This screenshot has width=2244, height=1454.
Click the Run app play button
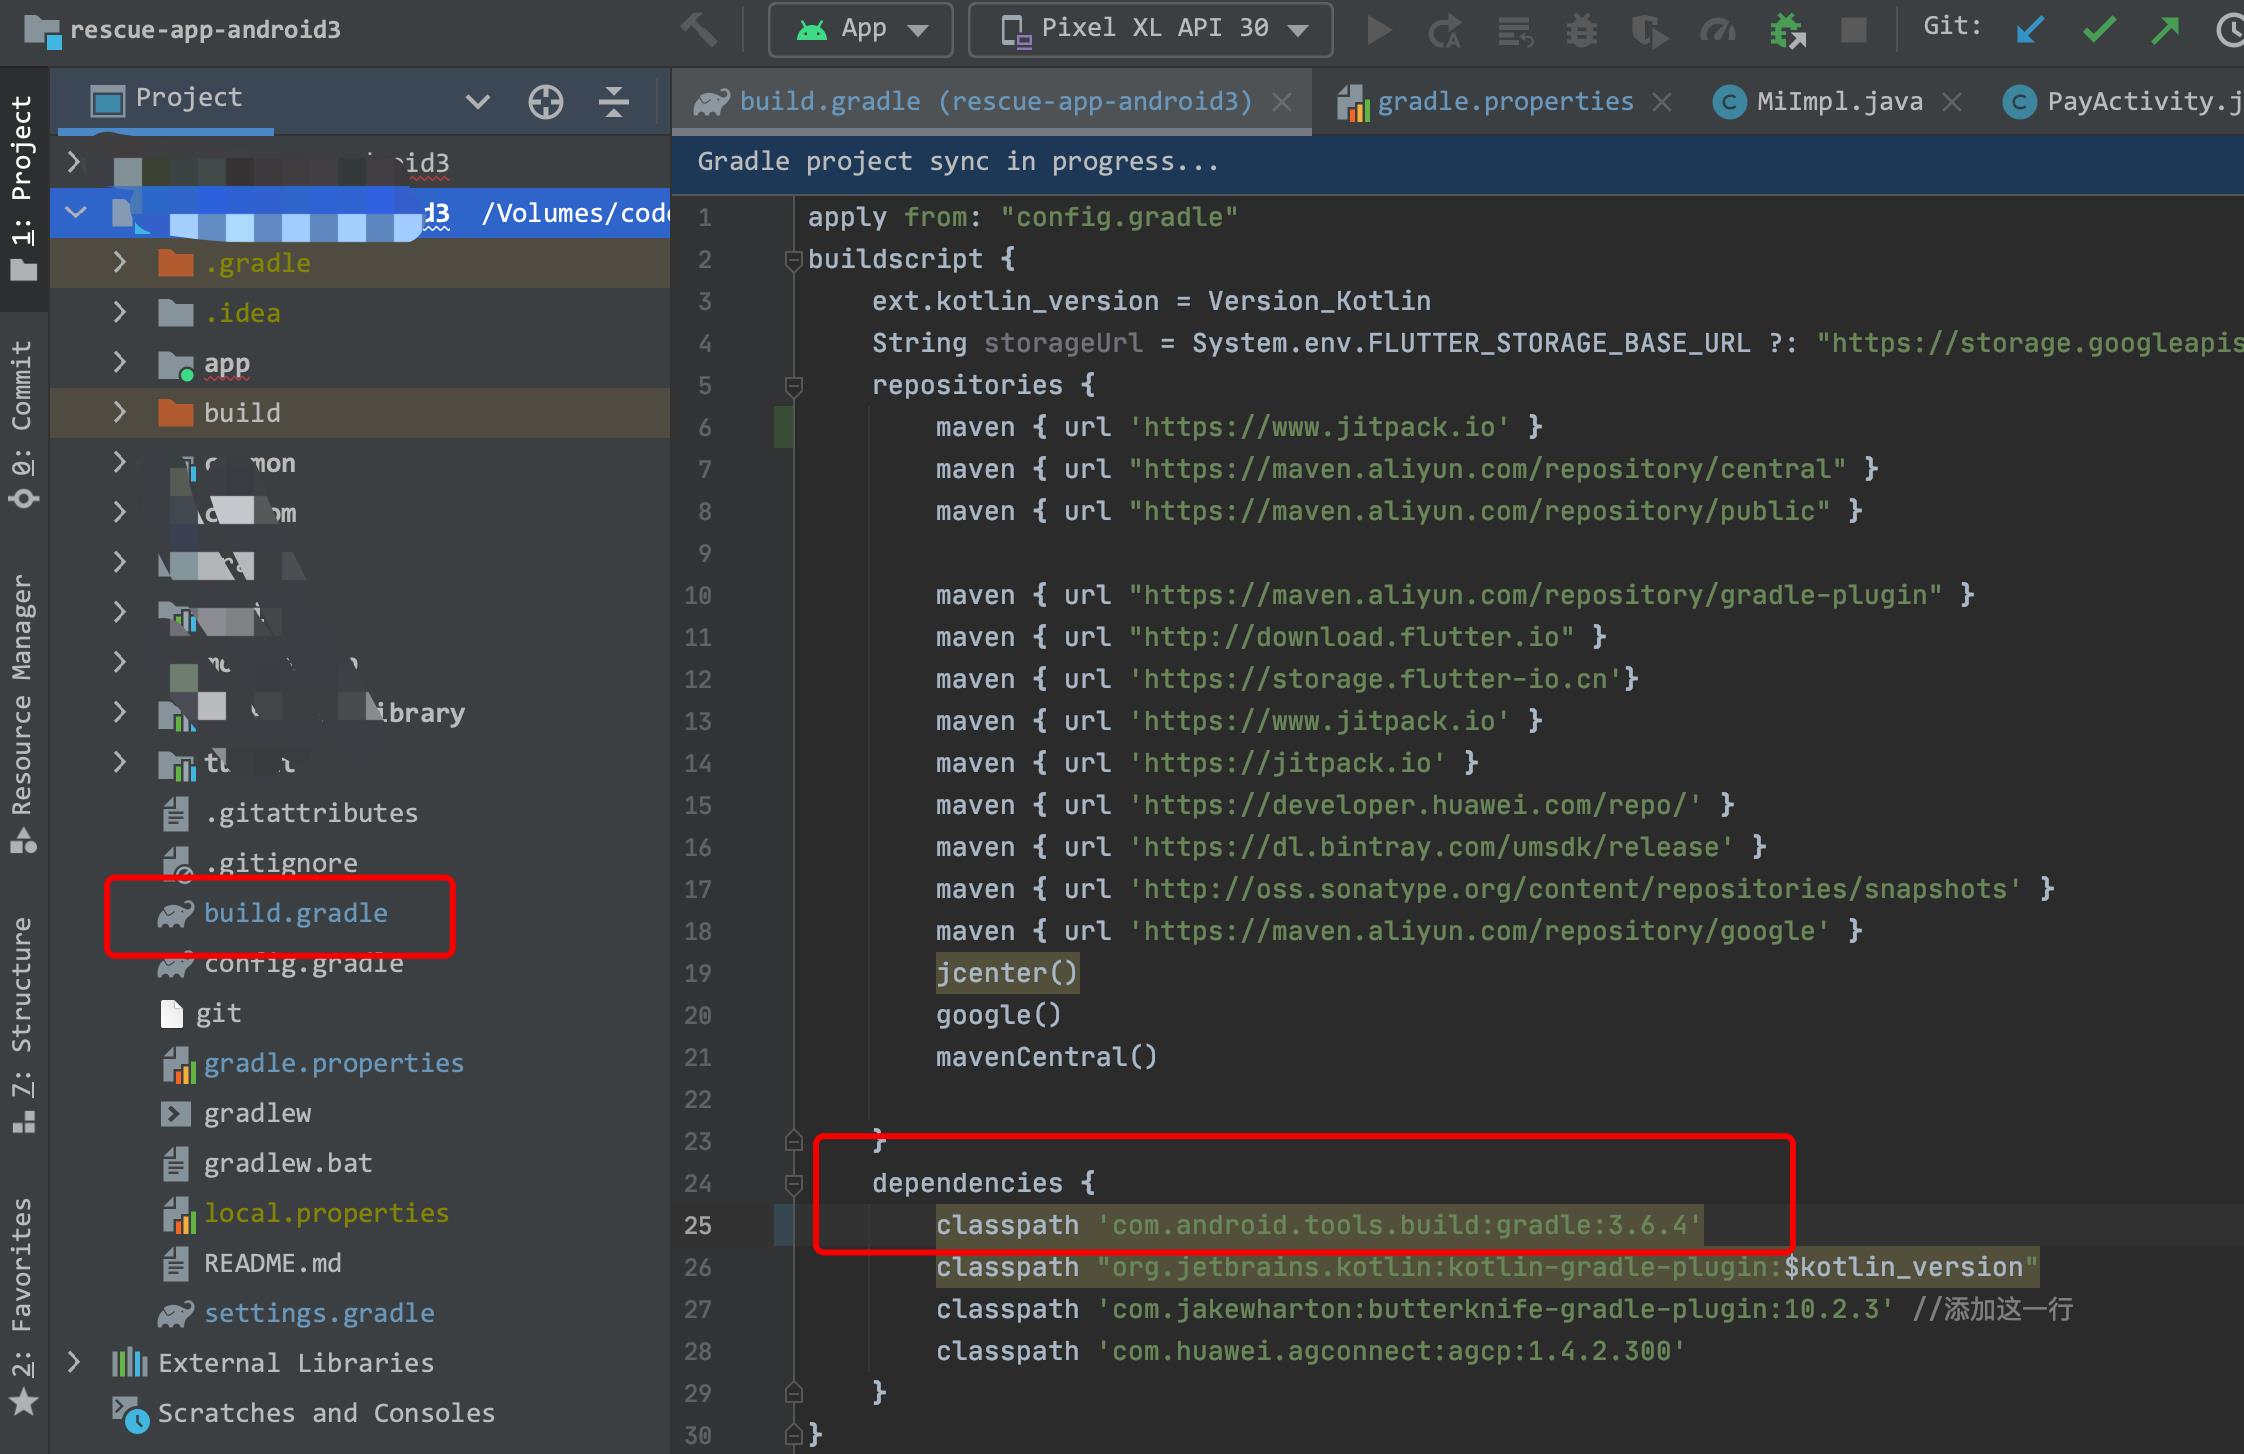pos(1379,30)
